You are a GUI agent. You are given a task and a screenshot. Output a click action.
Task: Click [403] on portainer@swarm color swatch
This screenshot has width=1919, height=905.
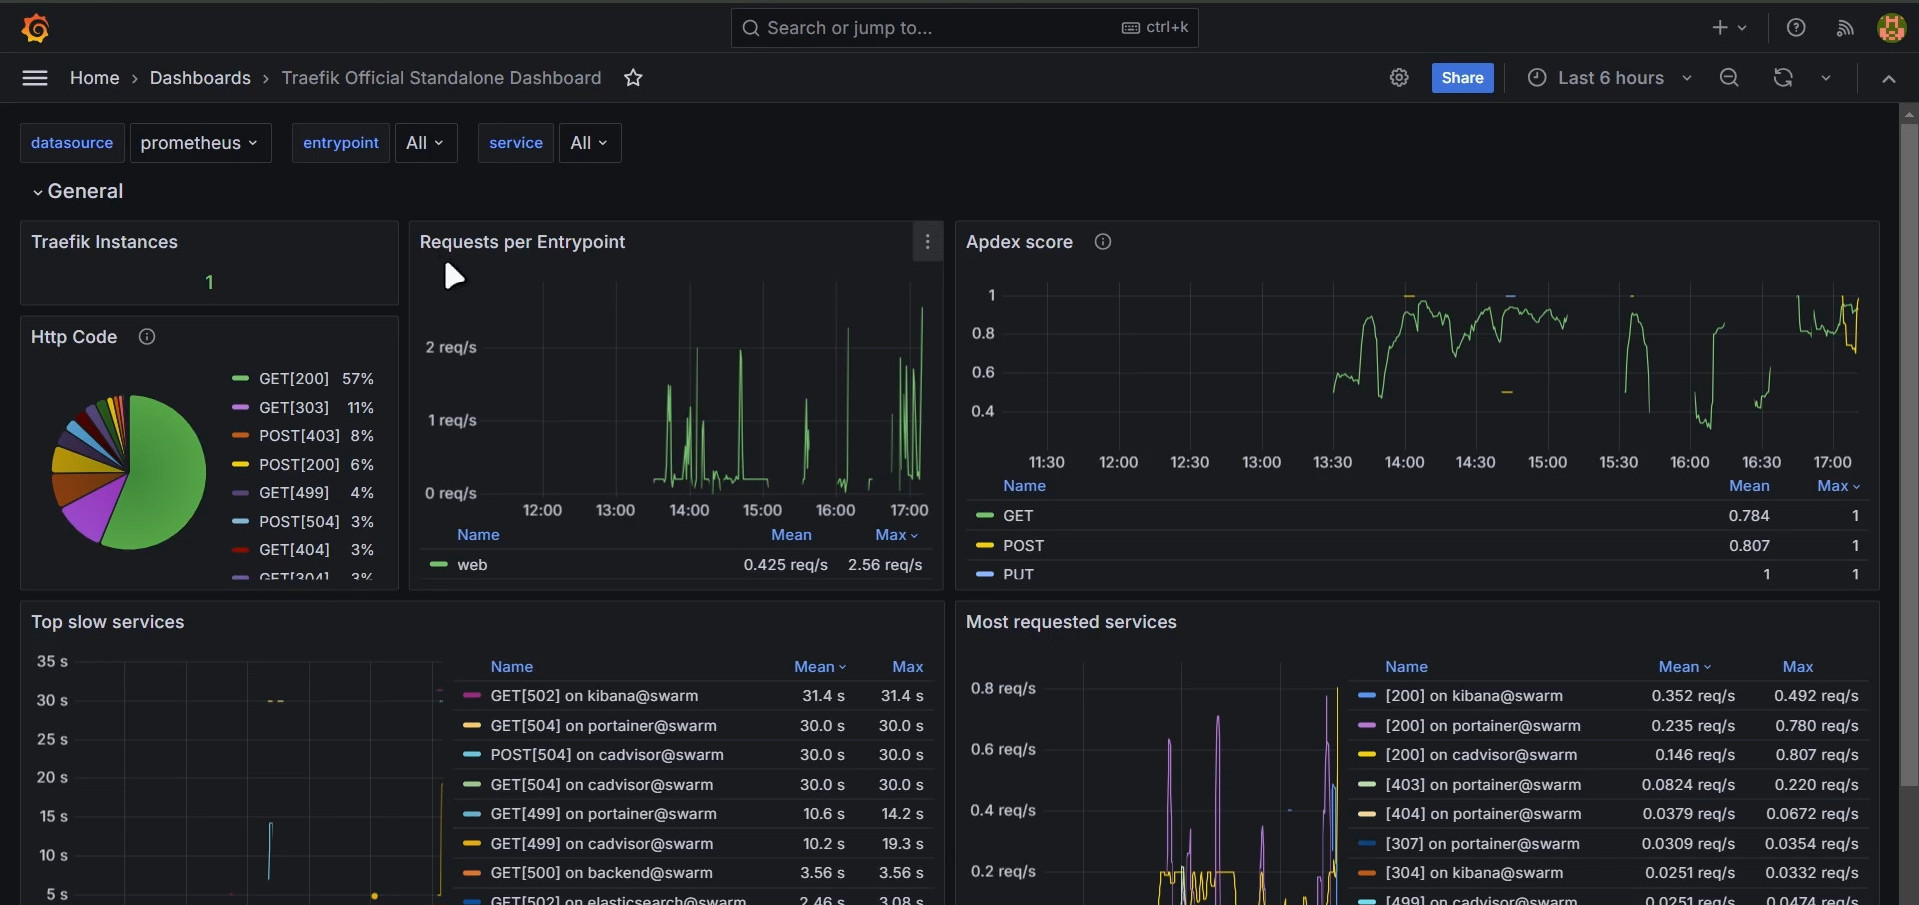coord(1367,785)
